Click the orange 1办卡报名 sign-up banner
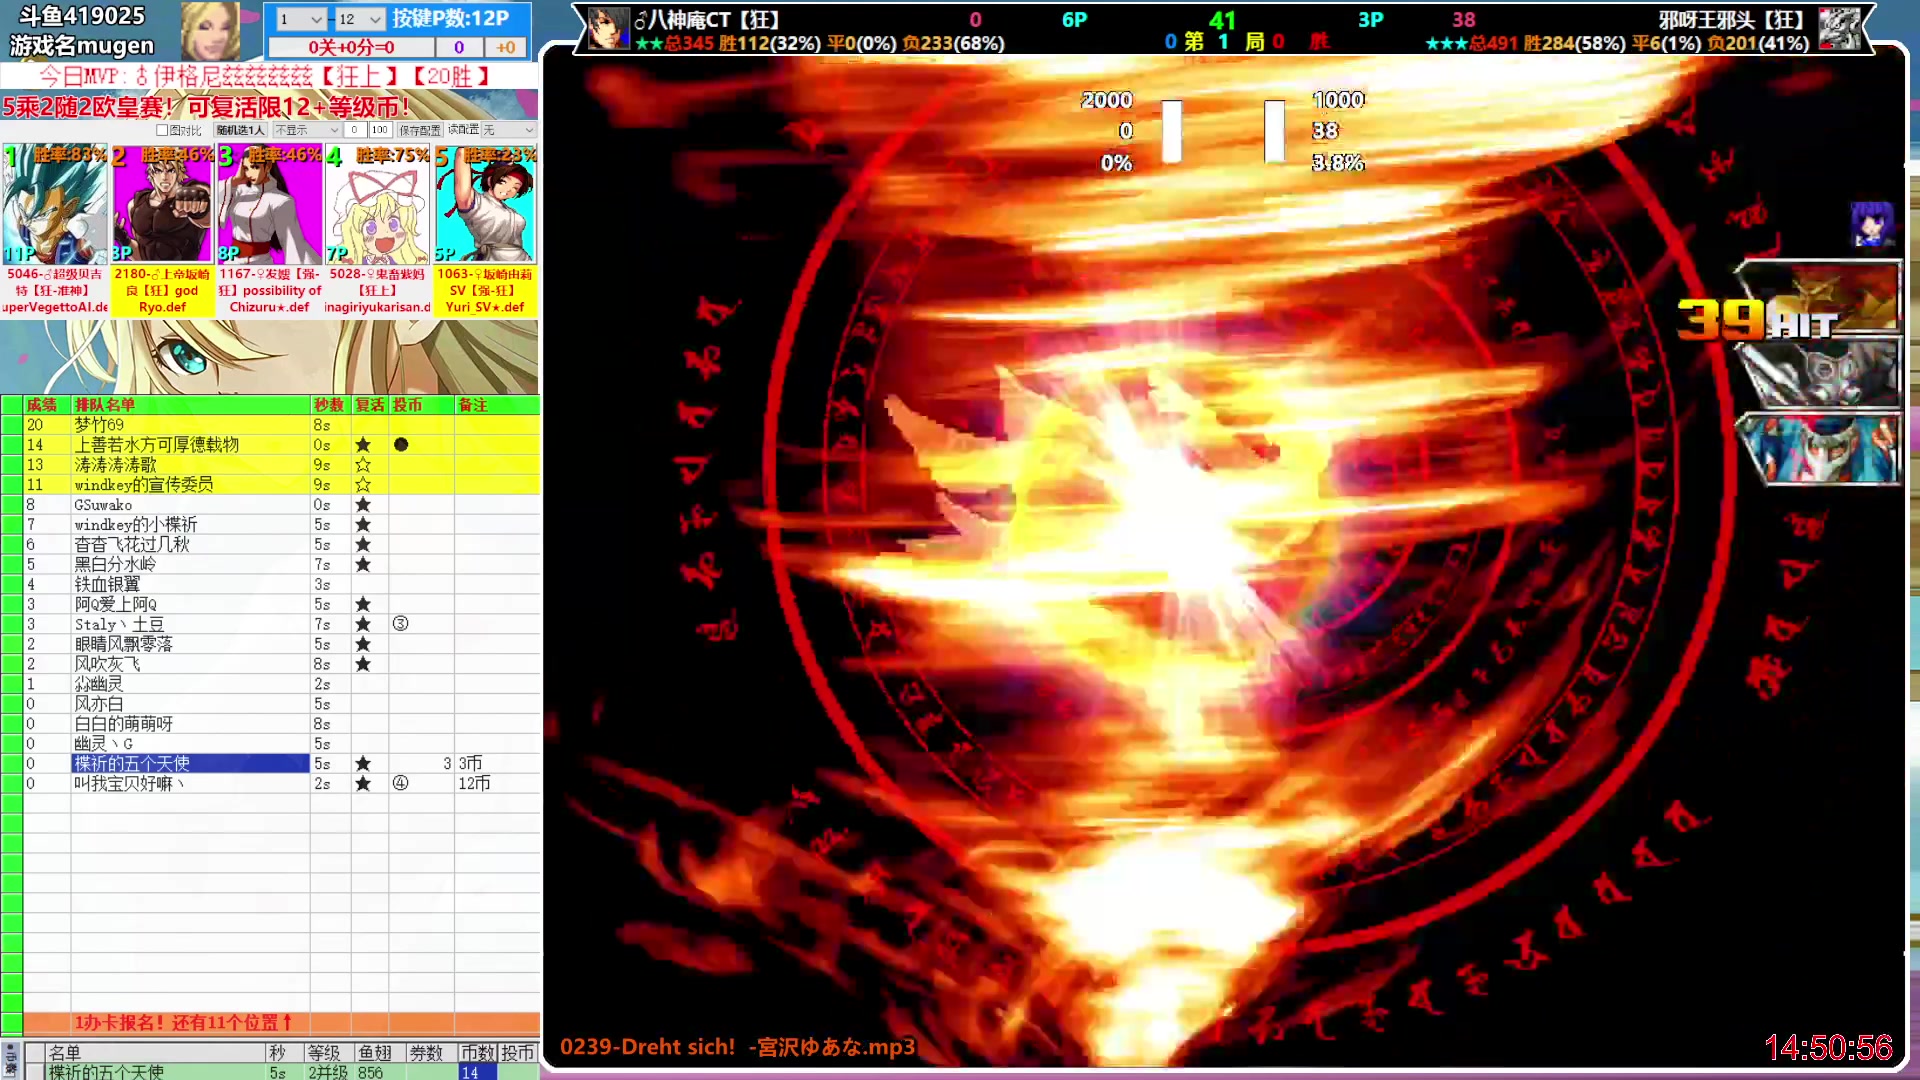 281,1022
